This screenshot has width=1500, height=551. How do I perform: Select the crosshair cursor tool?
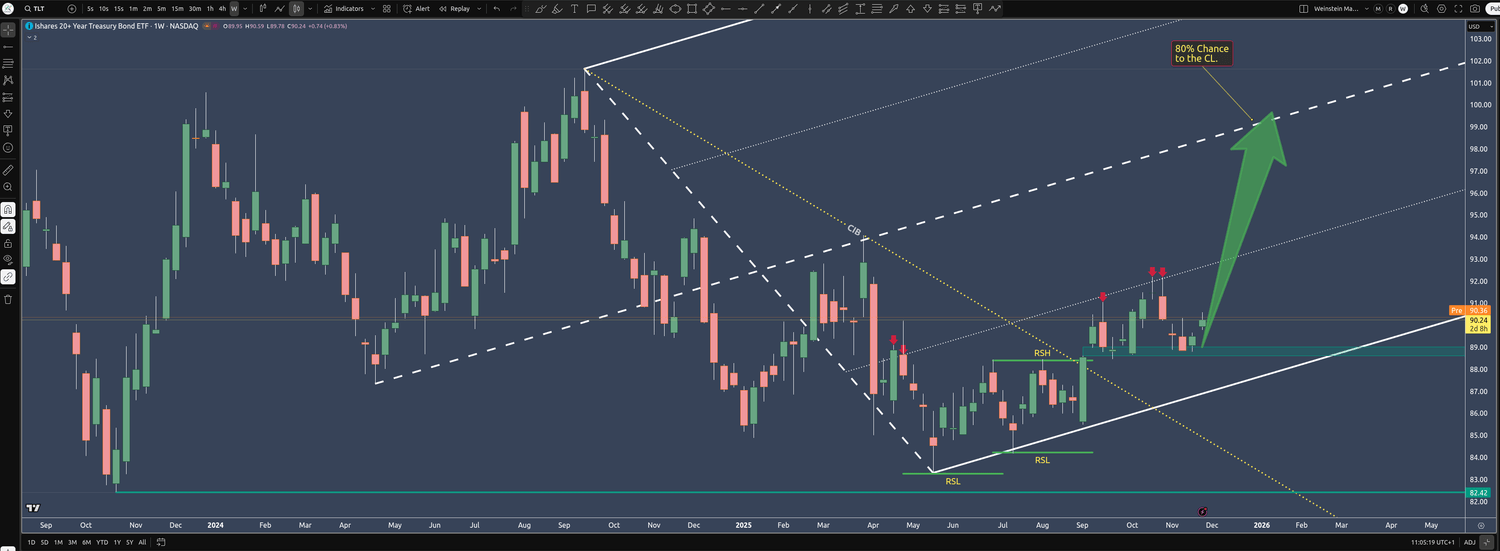point(8,29)
